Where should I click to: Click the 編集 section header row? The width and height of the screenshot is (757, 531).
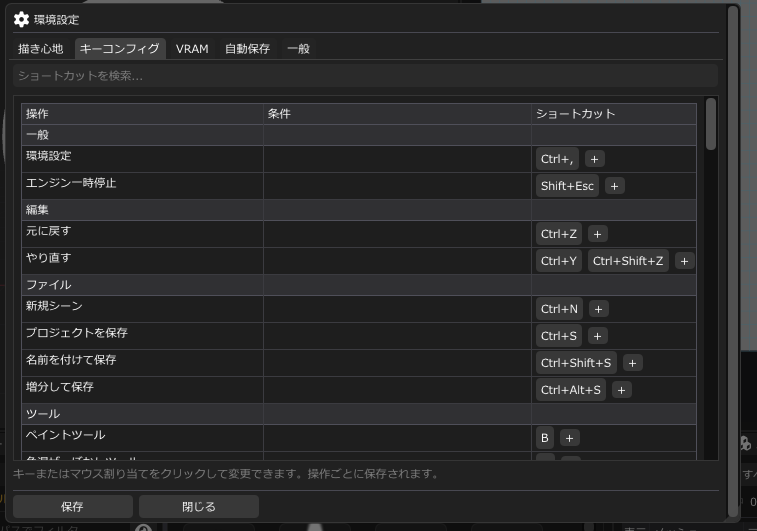point(359,210)
